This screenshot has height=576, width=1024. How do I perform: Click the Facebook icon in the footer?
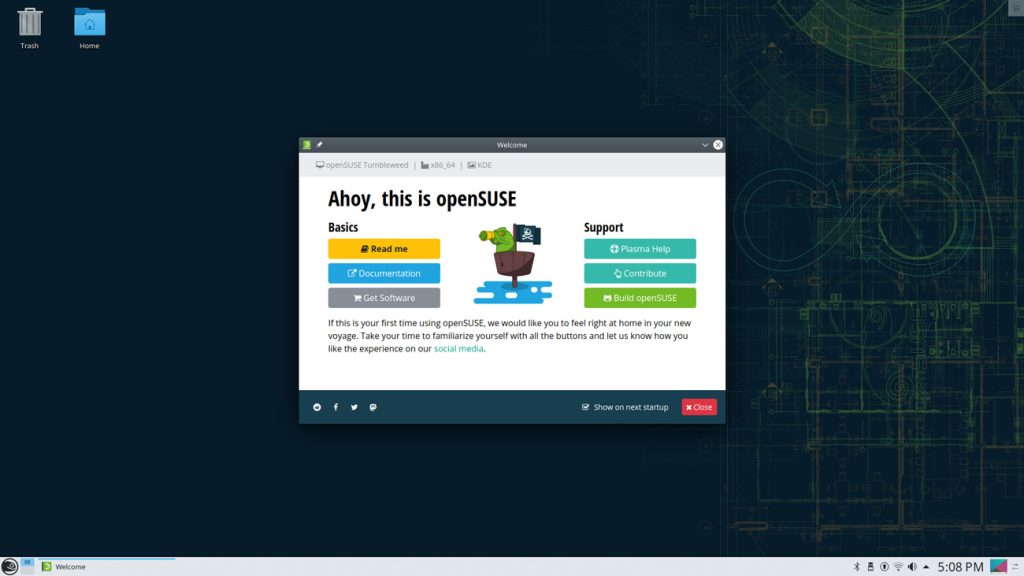pos(335,407)
